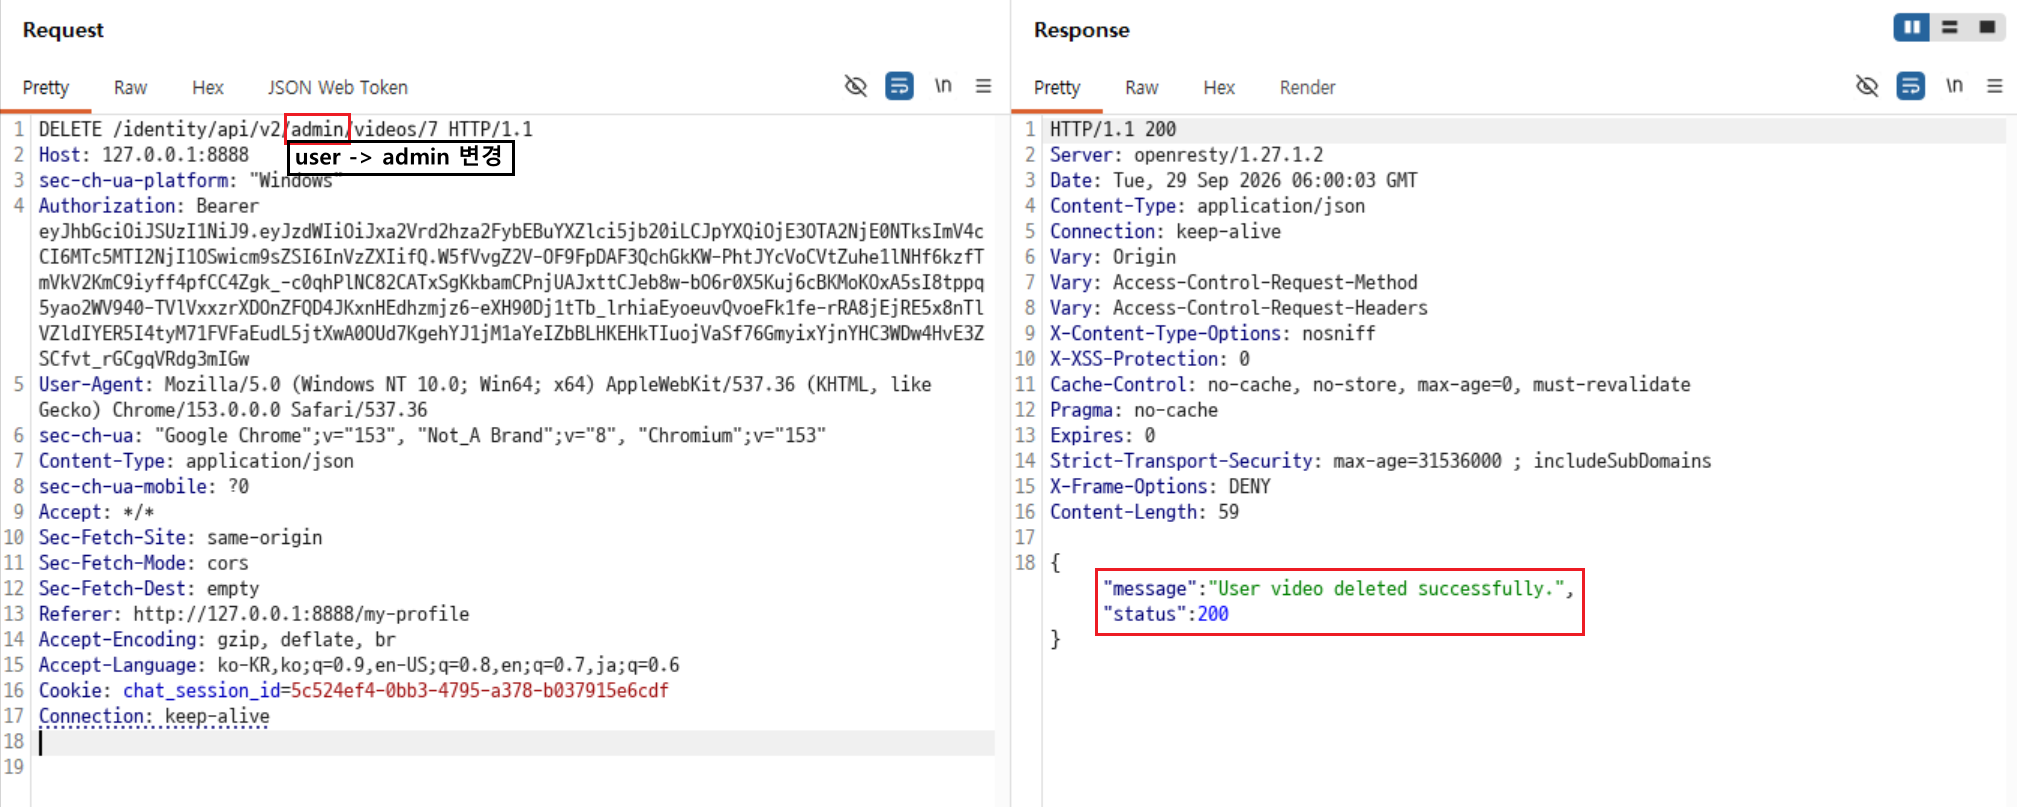2017x807 pixels.
Task: Click the Cache-Control header line
Action: pos(1370,385)
